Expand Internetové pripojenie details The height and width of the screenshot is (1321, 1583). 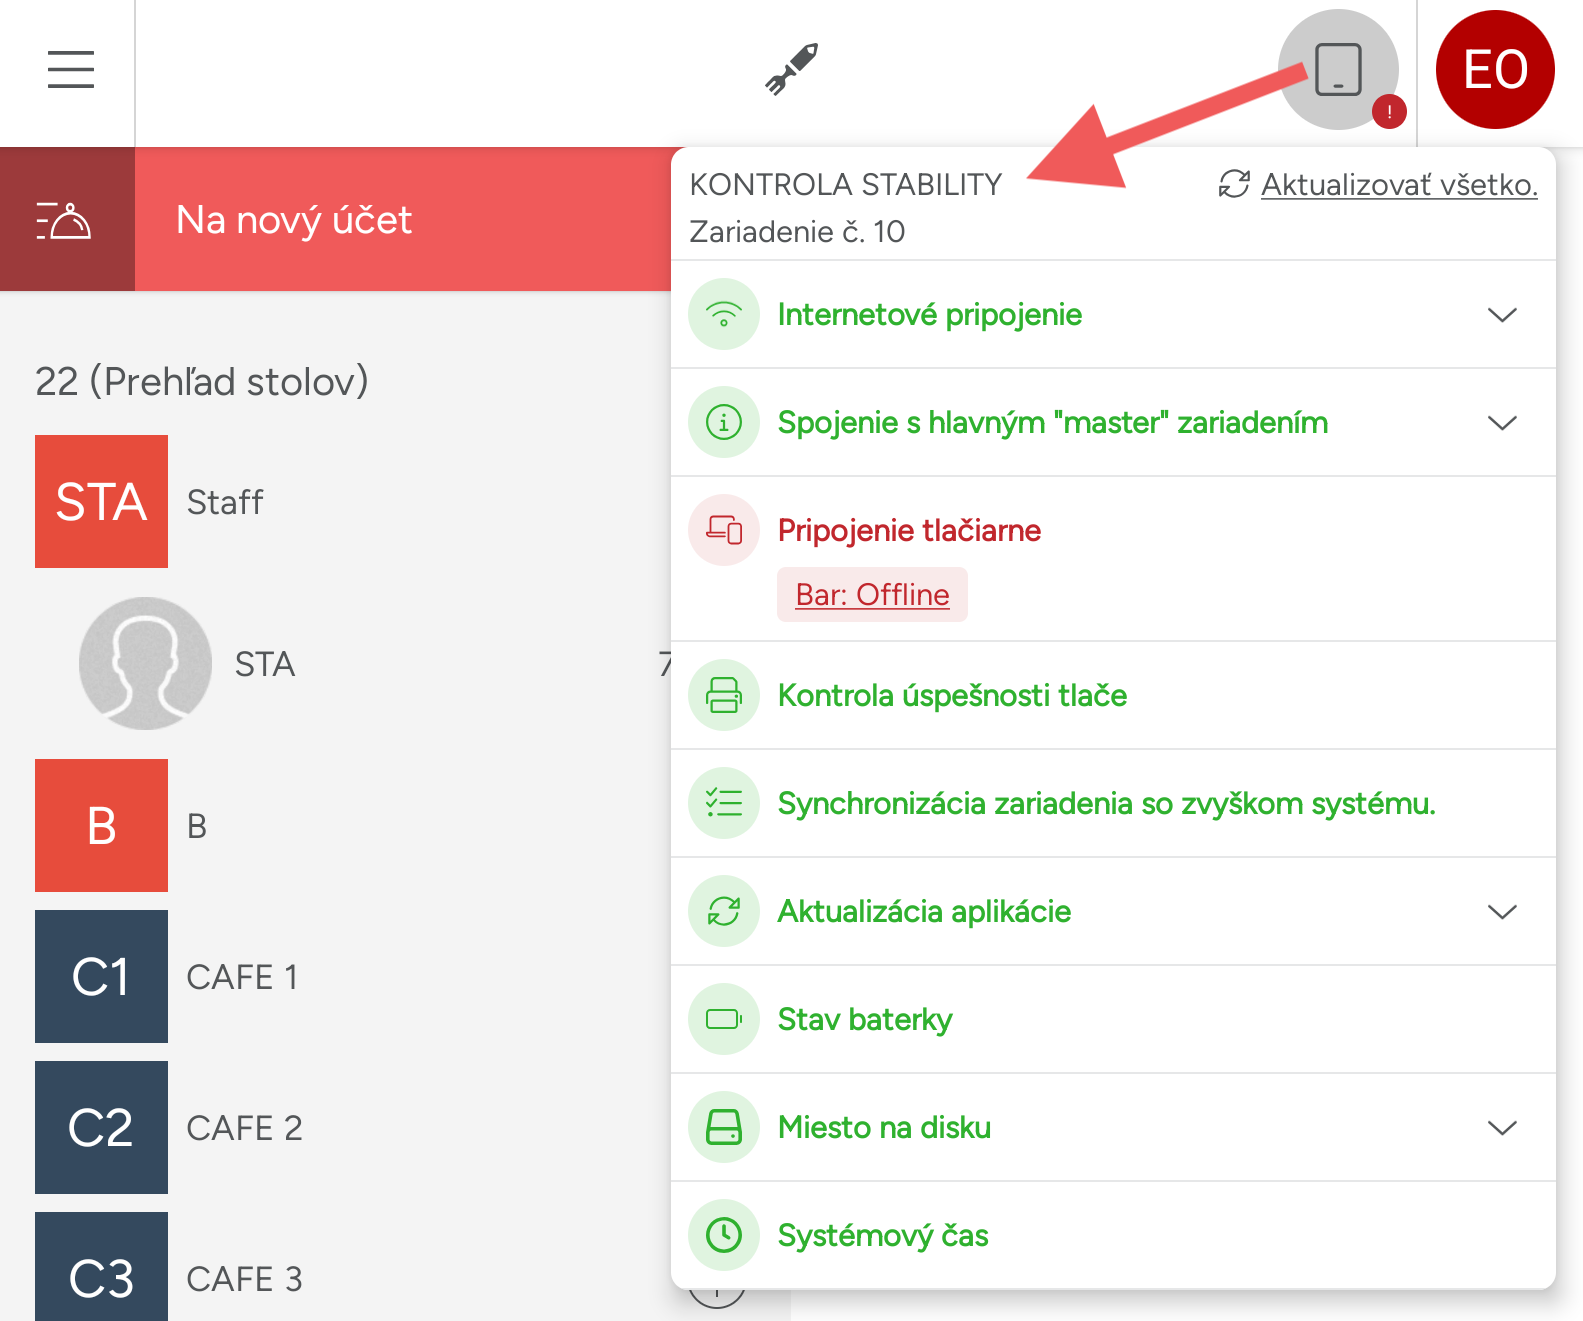[x=1502, y=315]
